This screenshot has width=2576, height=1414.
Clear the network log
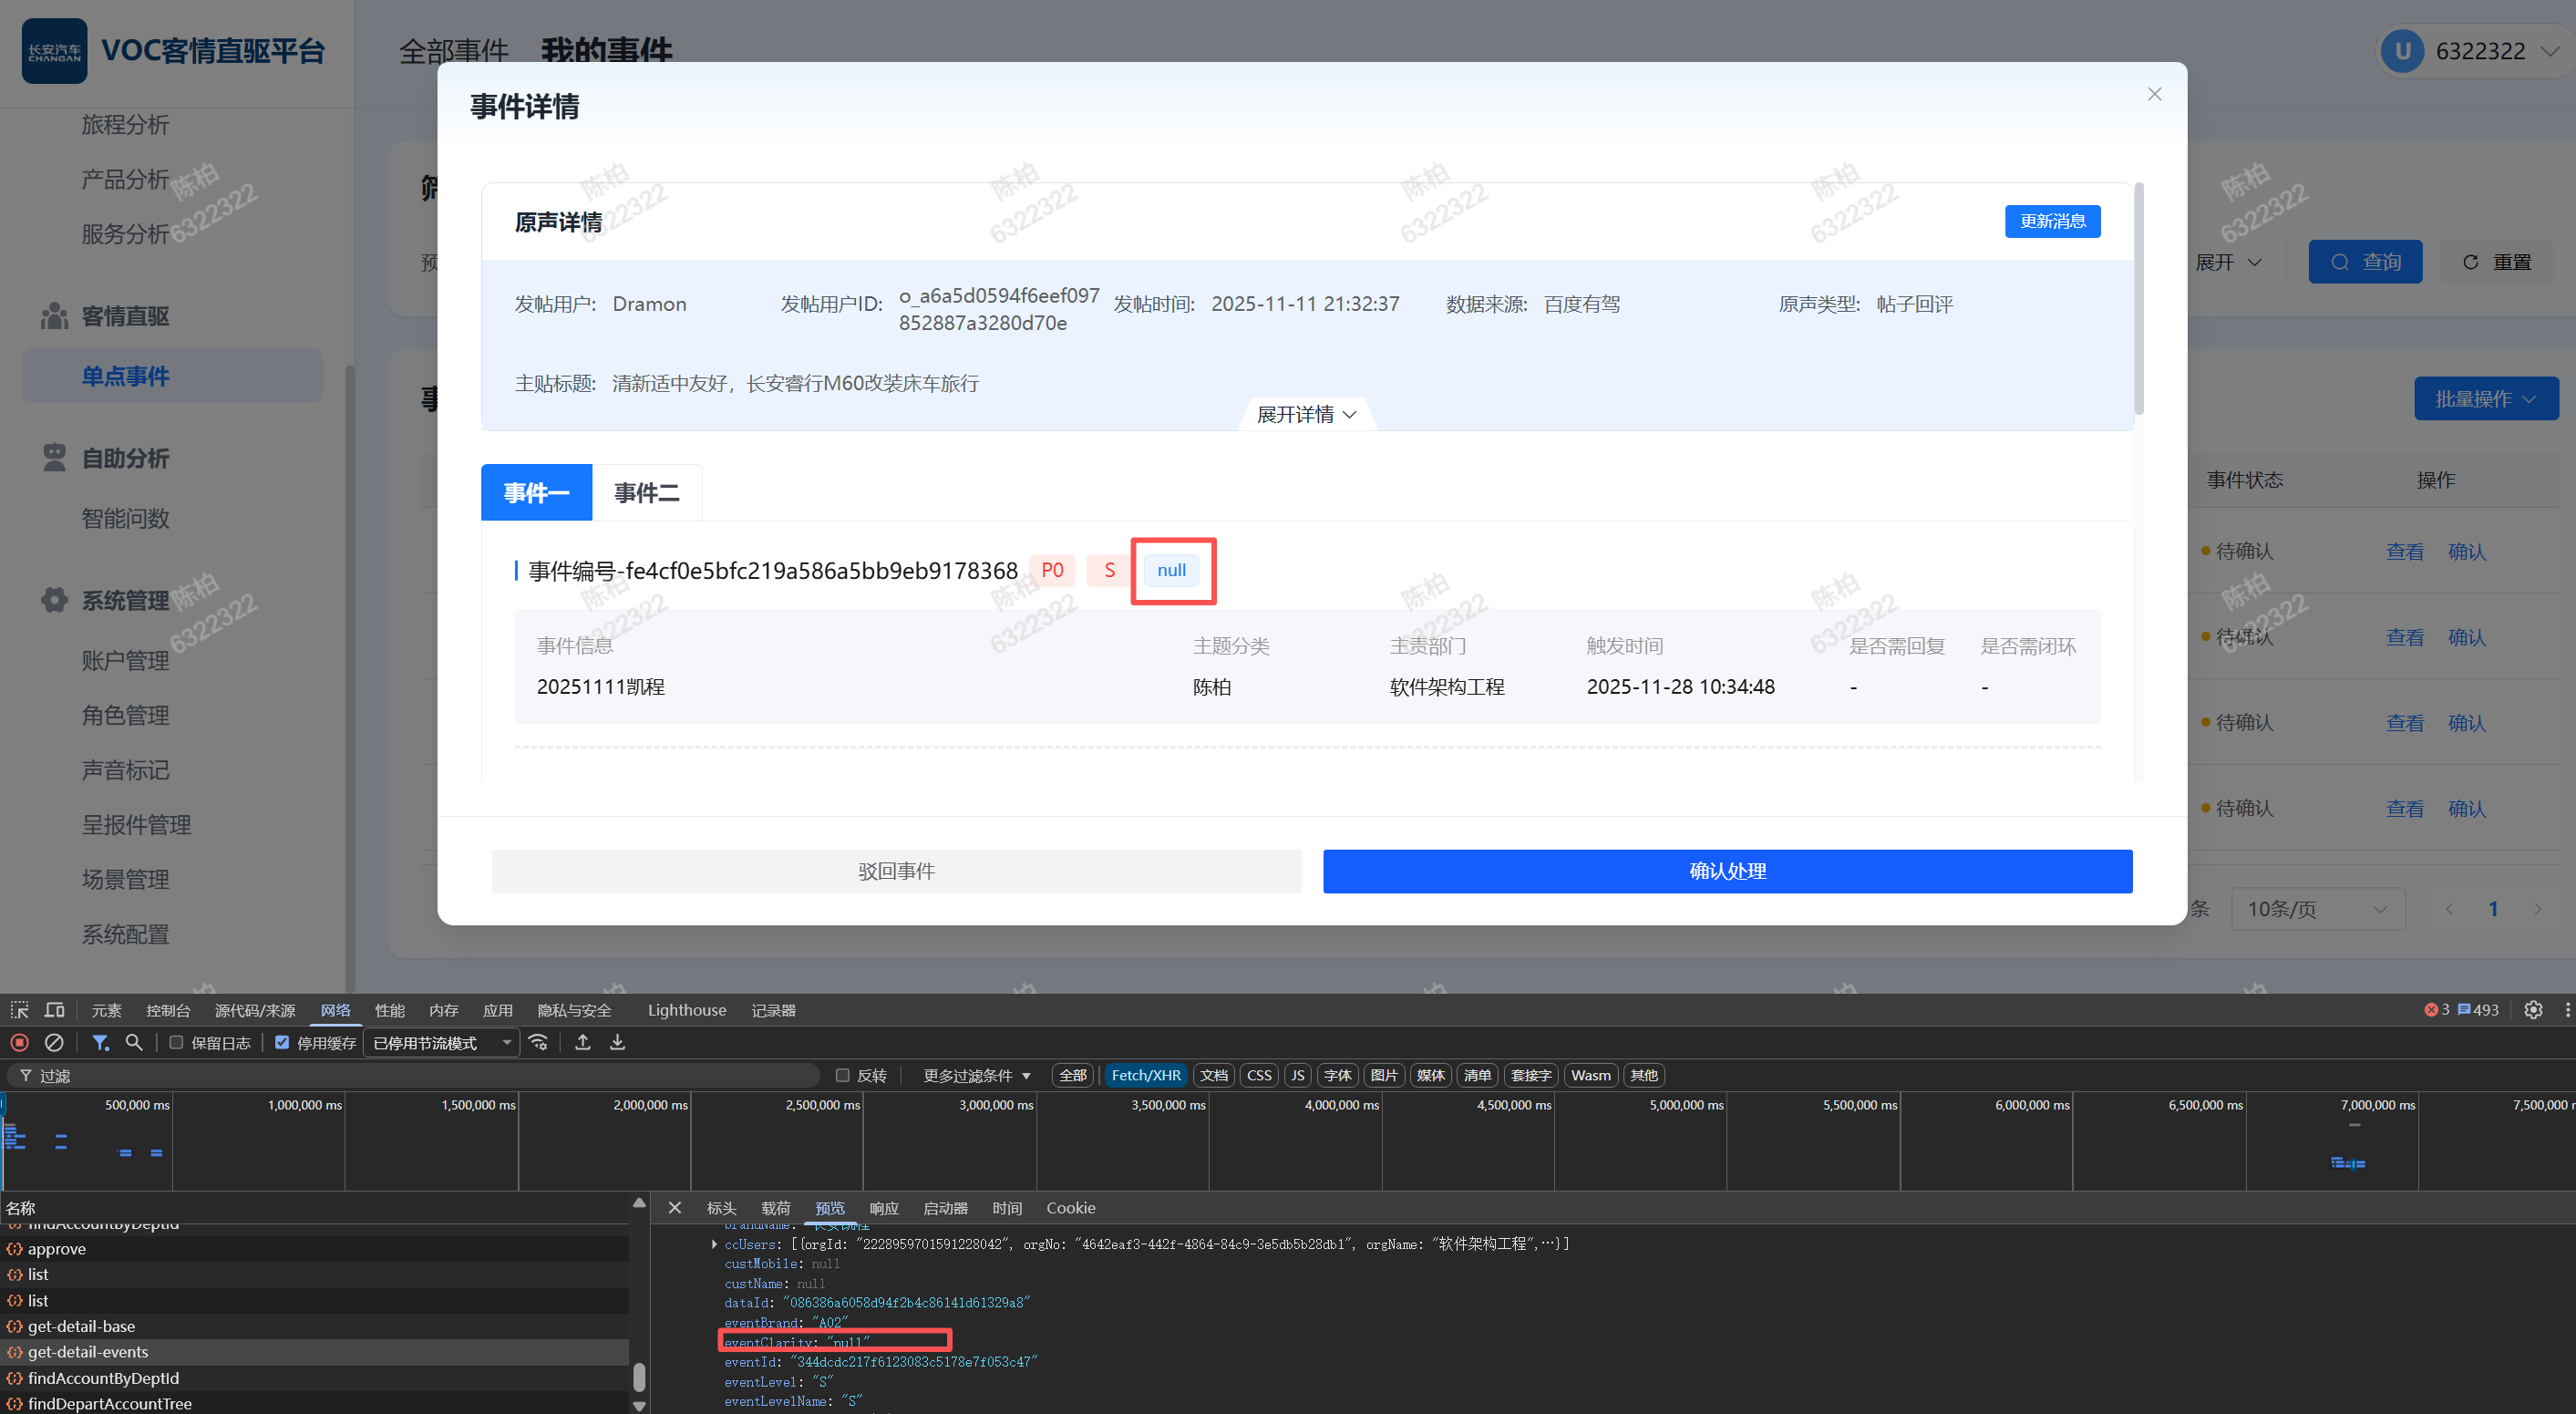click(x=54, y=1042)
